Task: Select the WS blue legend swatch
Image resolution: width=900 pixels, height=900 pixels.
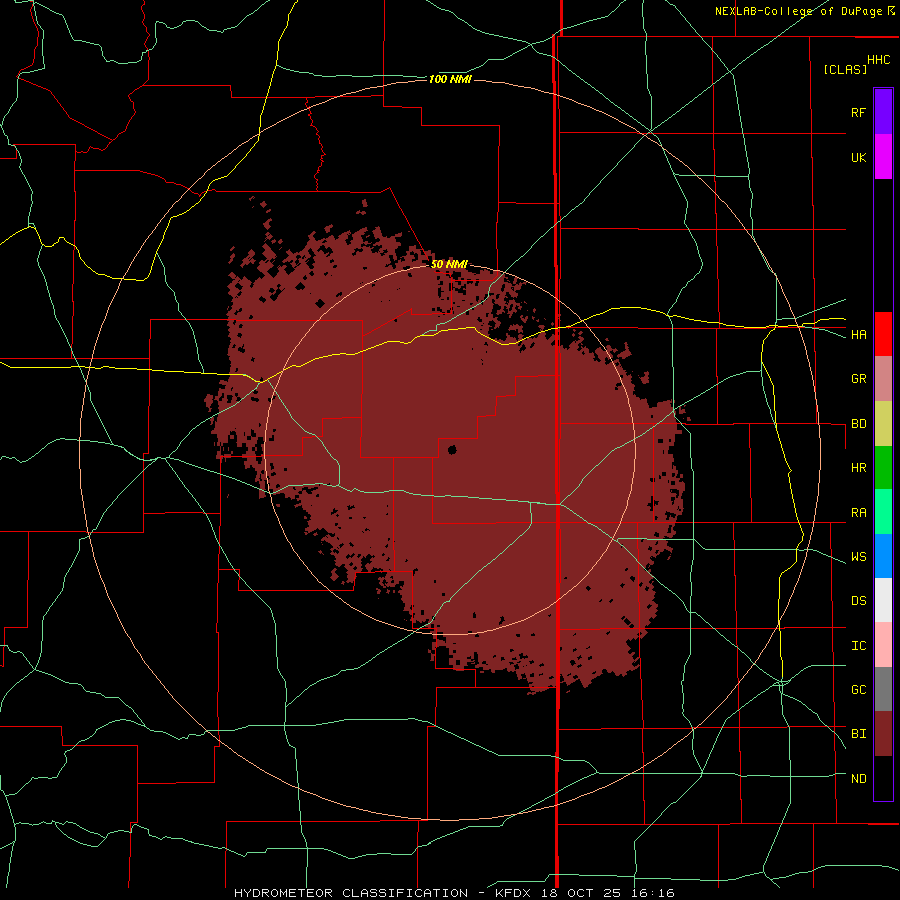Action: [x=883, y=556]
